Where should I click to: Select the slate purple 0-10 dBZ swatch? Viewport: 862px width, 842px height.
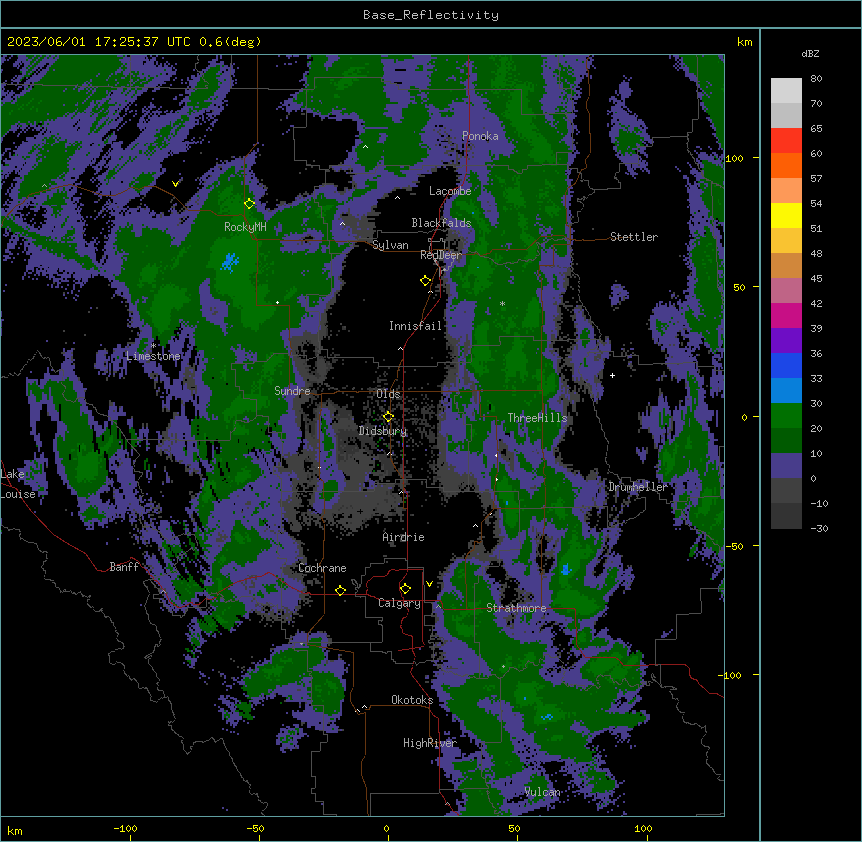[x=786, y=466]
